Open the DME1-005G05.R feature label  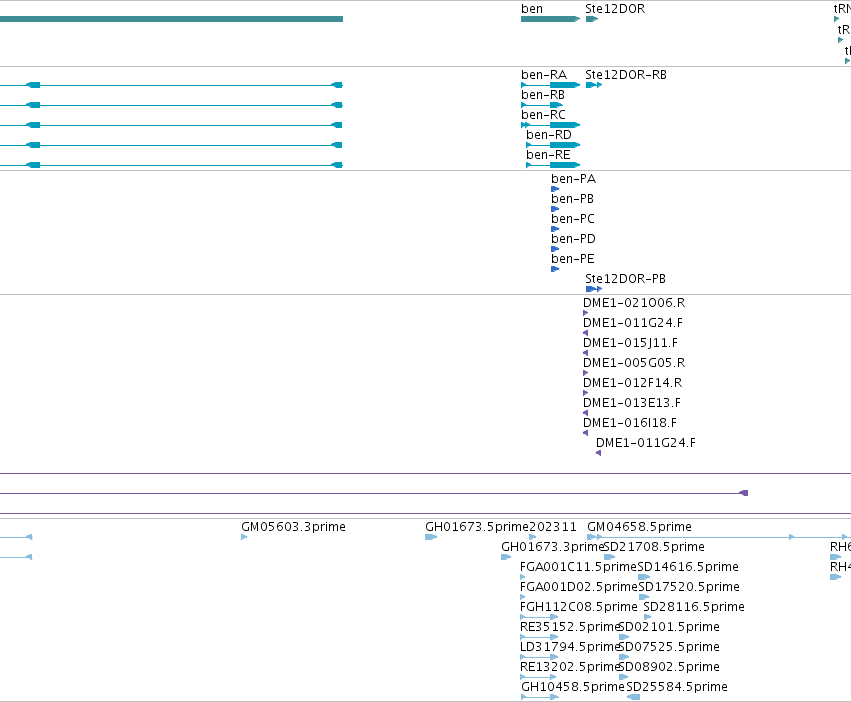coord(634,363)
